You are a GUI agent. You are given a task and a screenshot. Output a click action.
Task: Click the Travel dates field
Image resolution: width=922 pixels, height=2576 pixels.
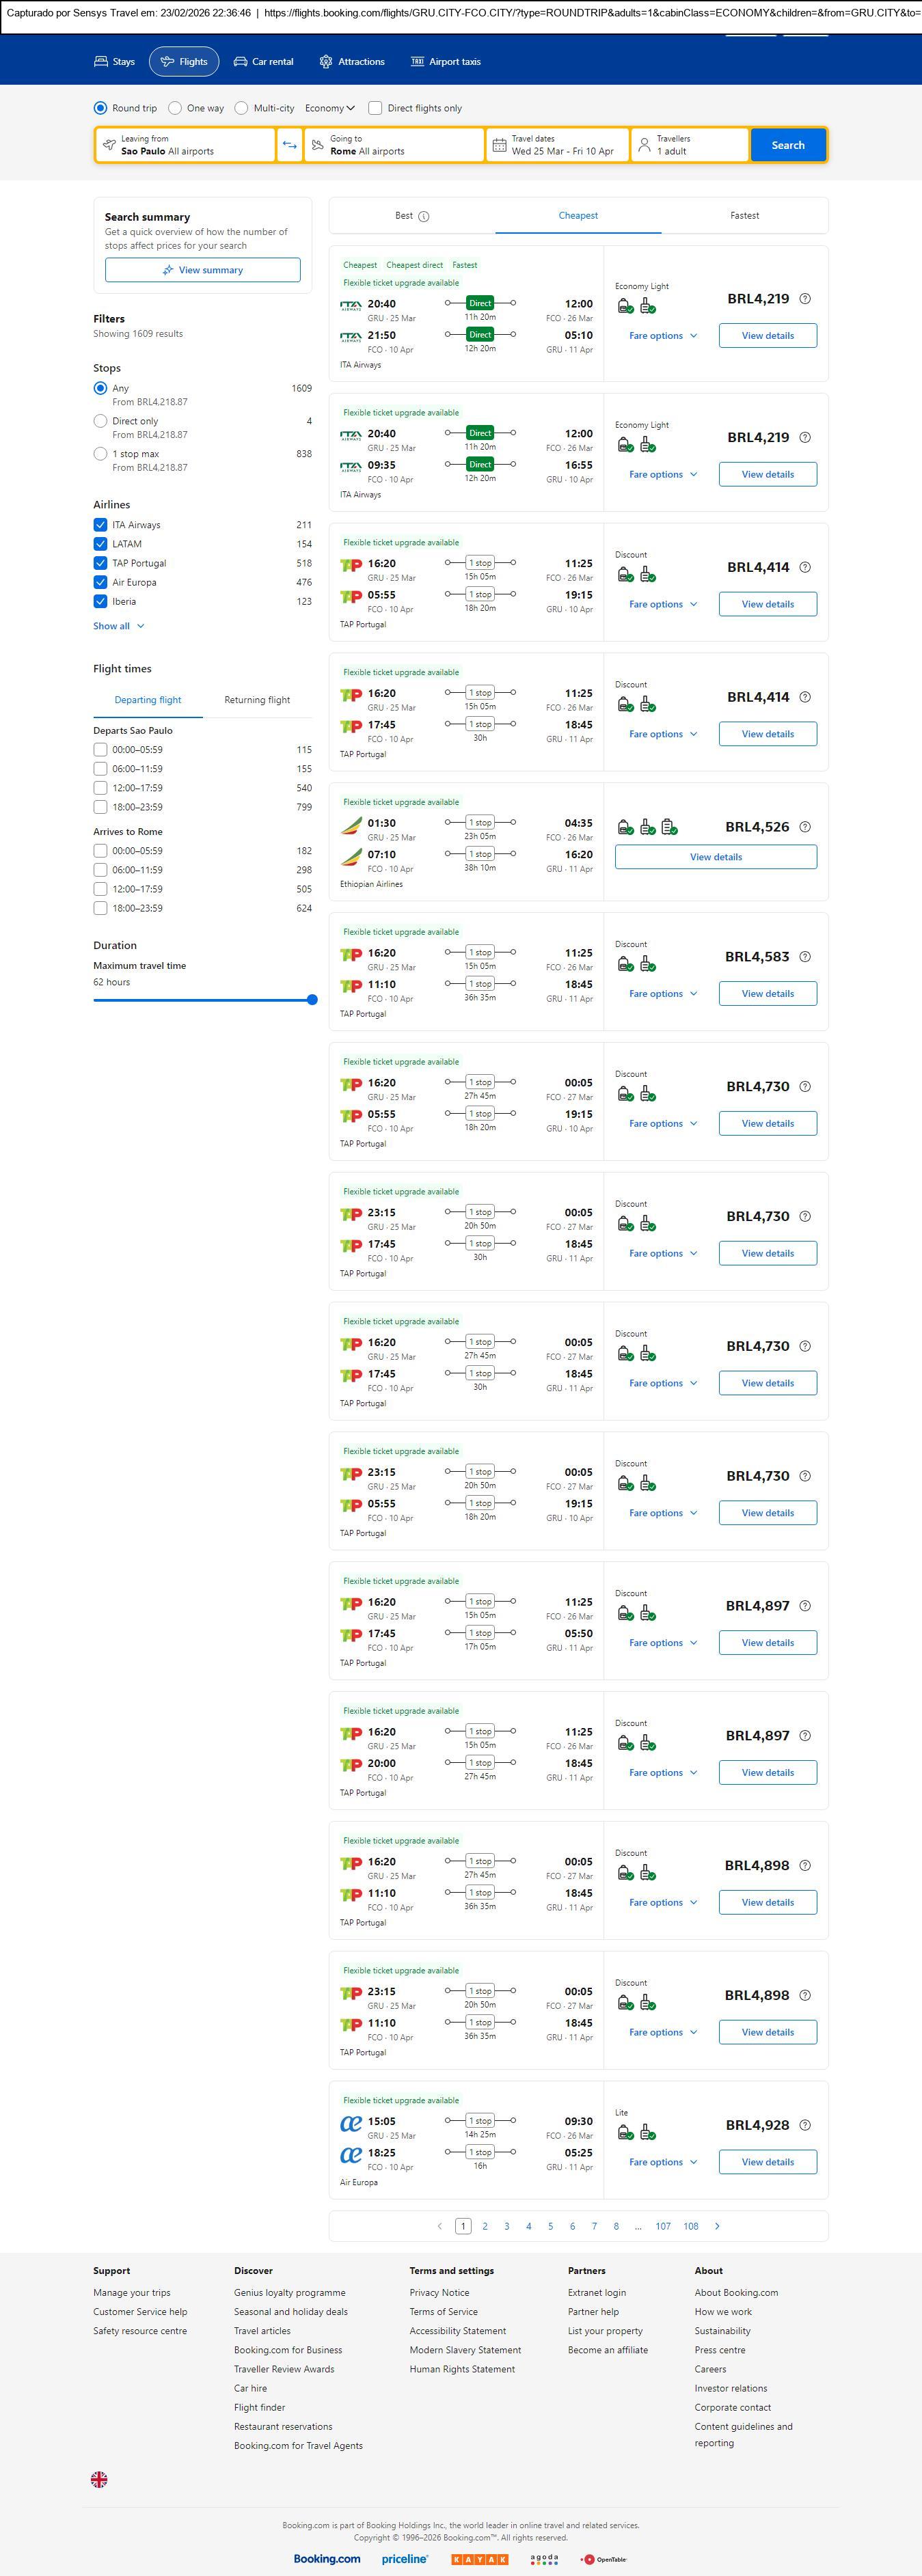pos(558,145)
